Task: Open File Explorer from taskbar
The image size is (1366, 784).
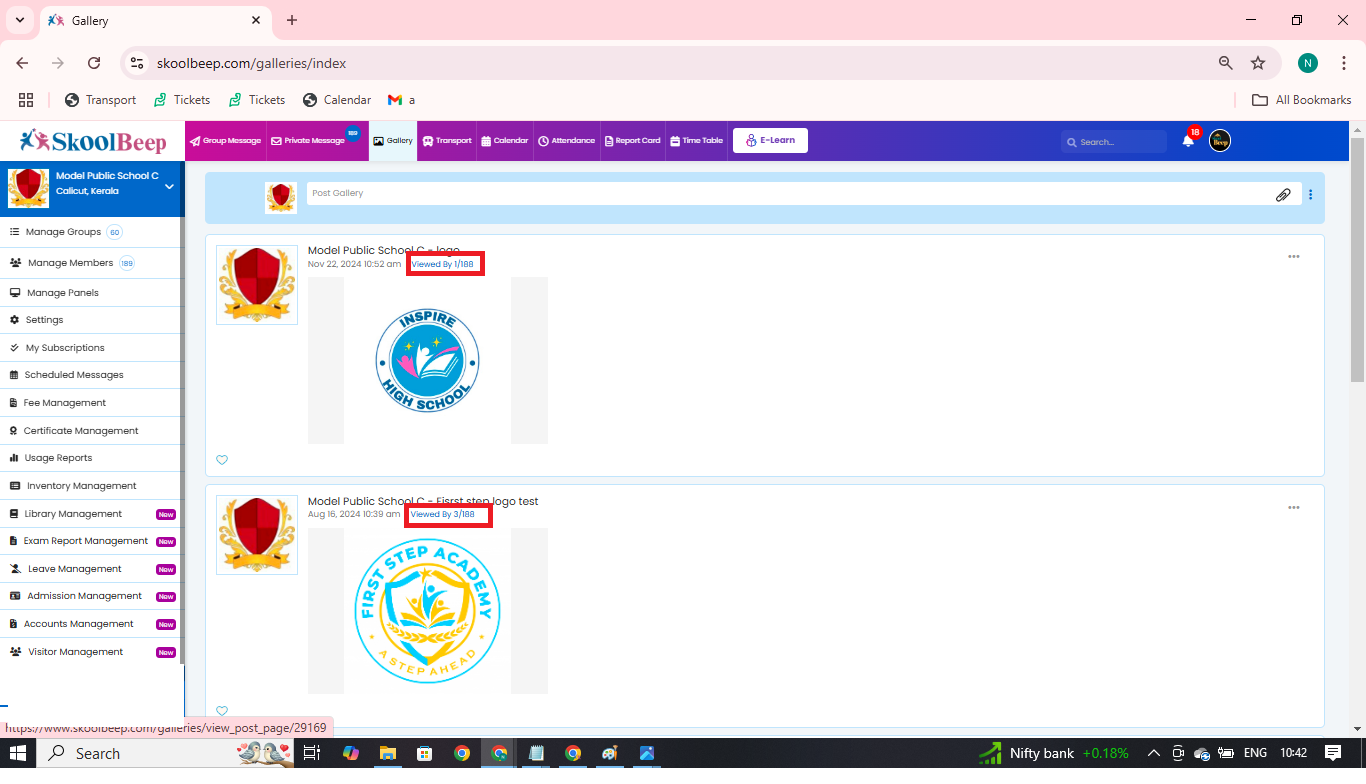Action: (388, 753)
